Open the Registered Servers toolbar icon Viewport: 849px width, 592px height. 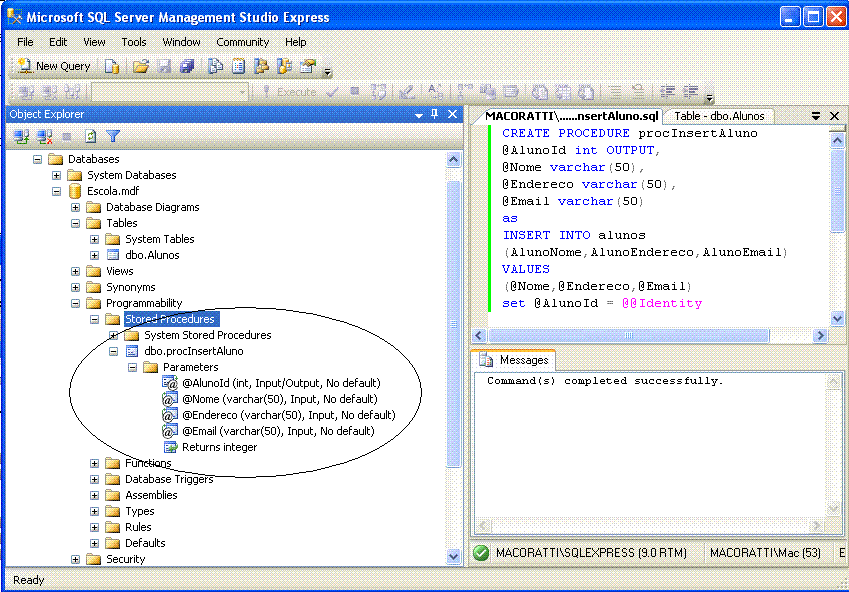215,66
